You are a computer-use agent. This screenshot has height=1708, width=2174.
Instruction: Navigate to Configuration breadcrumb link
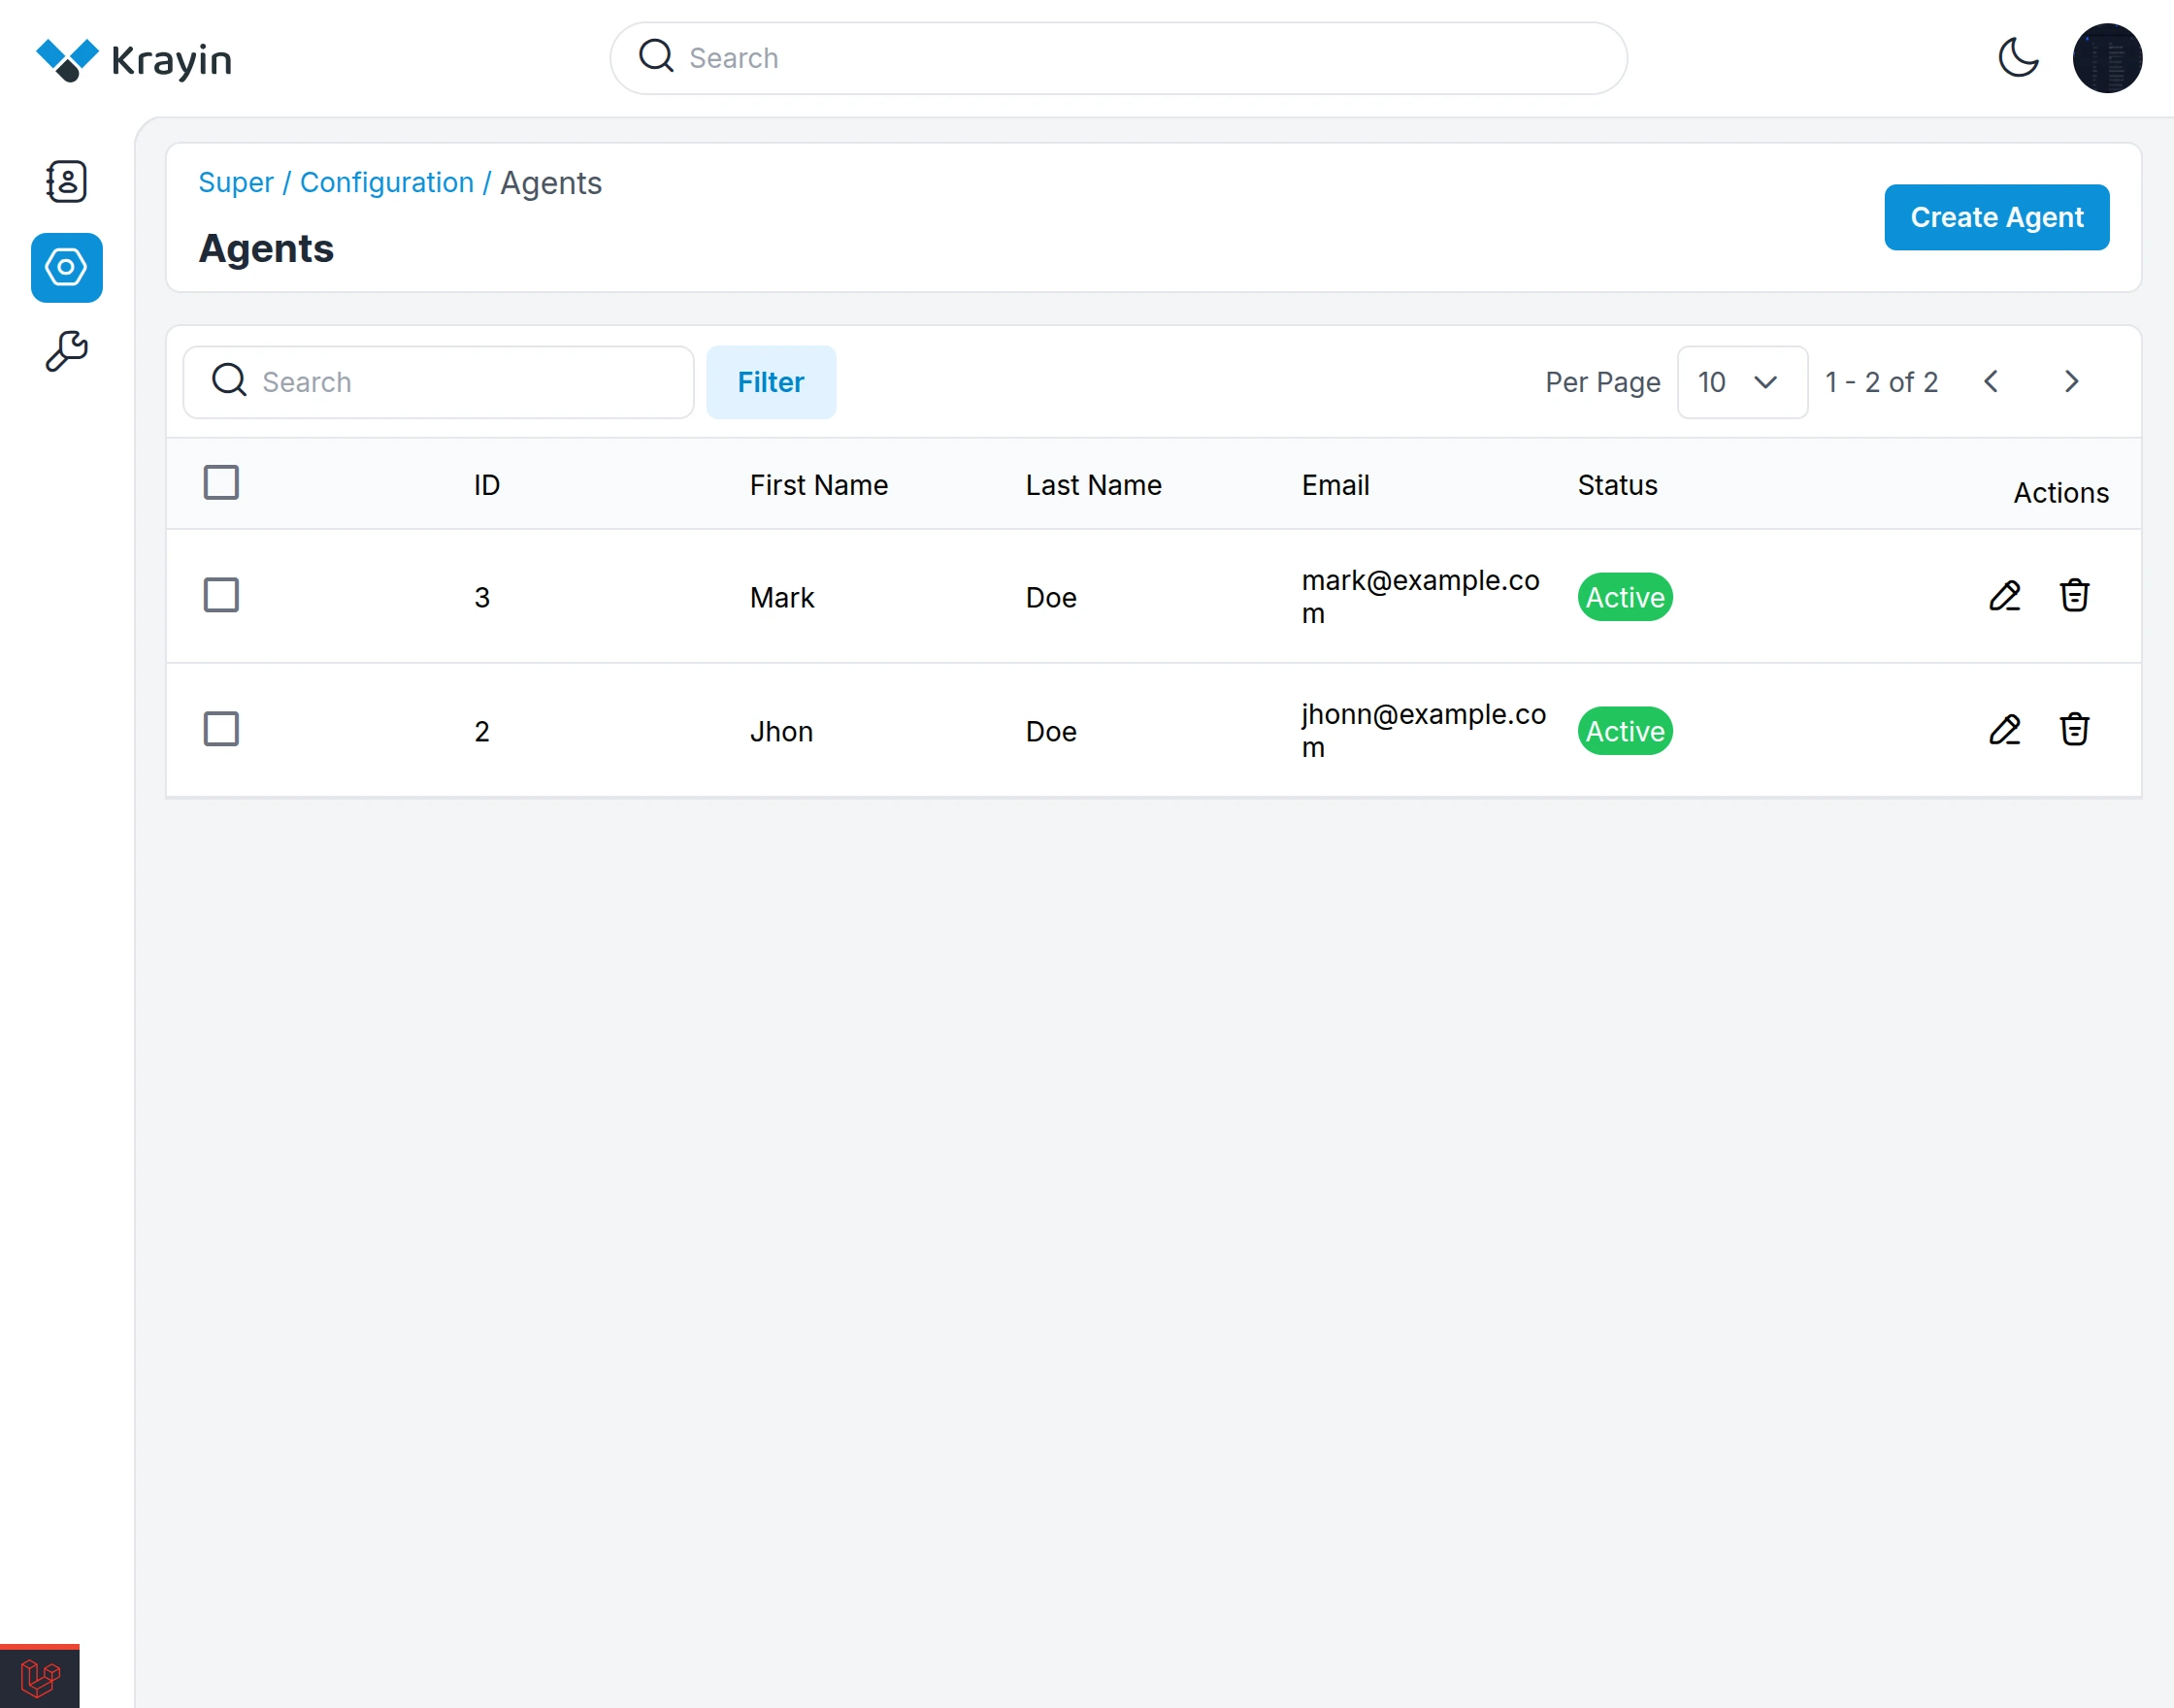click(386, 183)
